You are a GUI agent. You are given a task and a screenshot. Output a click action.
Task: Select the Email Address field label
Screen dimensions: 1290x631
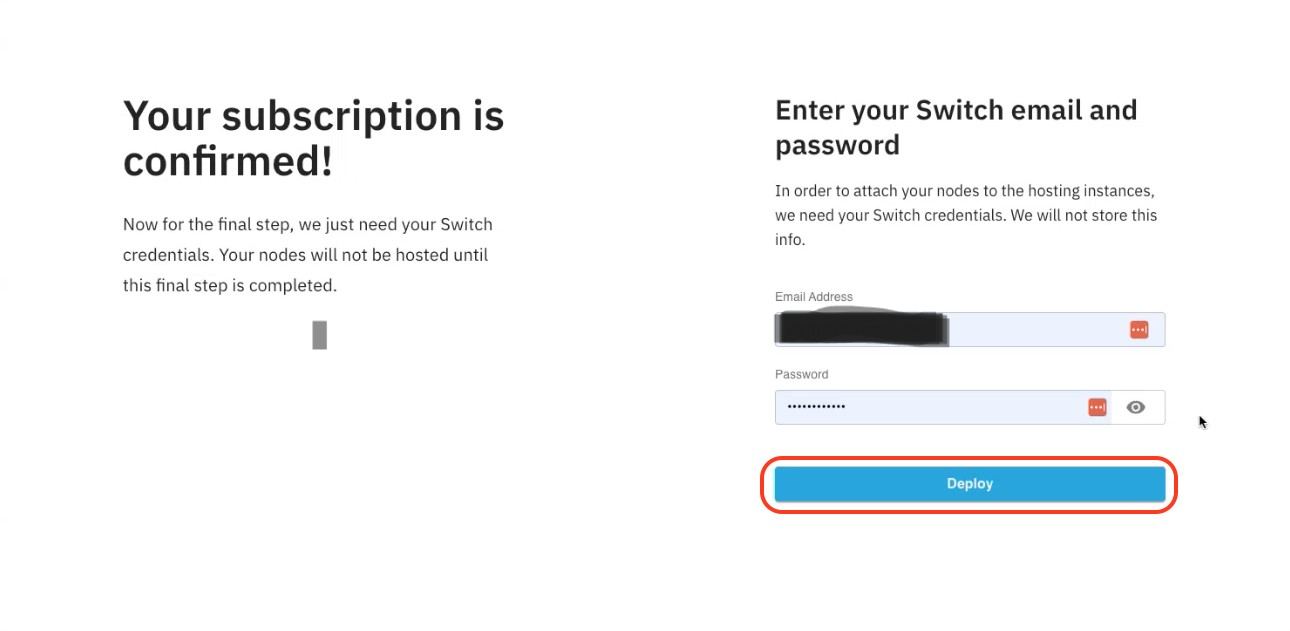(x=814, y=297)
